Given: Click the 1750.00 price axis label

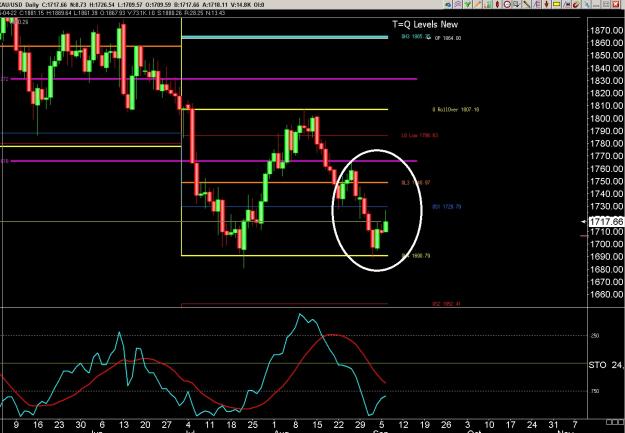Looking at the screenshot, I should [606, 181].
